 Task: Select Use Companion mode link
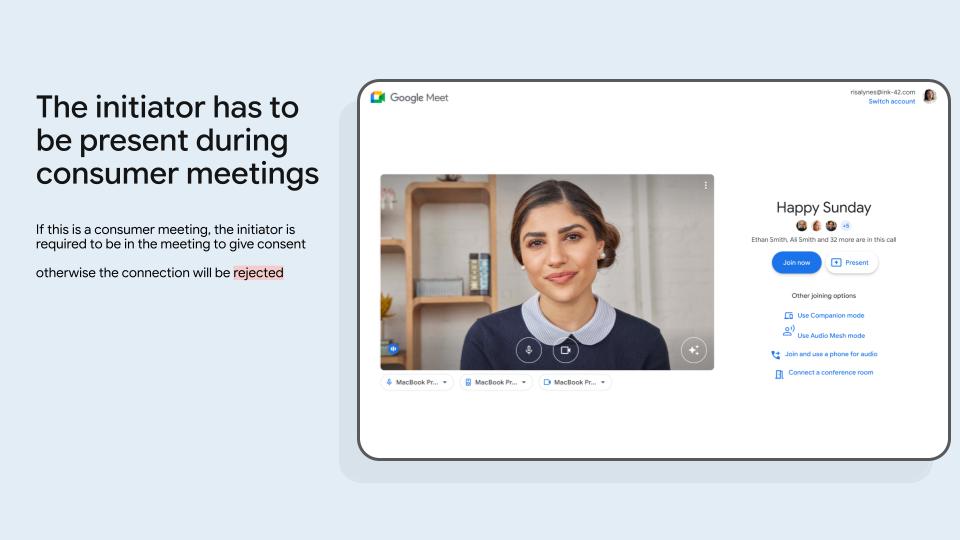click(830, 315)
